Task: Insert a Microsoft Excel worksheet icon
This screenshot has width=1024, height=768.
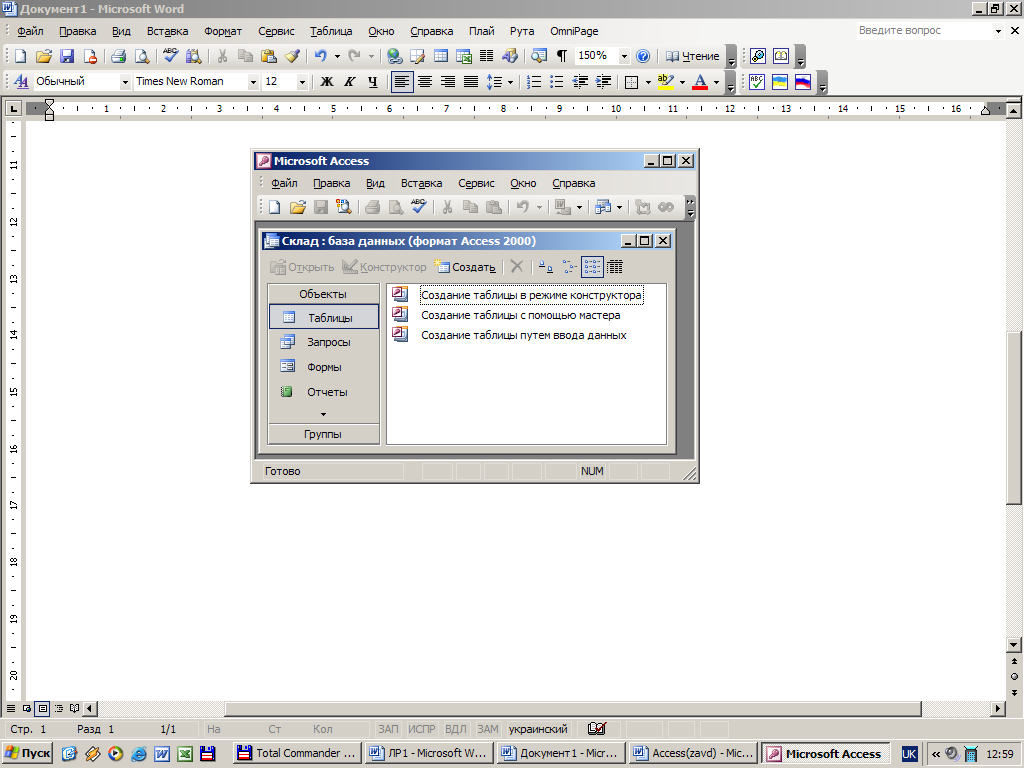Action: pos(464,56)
